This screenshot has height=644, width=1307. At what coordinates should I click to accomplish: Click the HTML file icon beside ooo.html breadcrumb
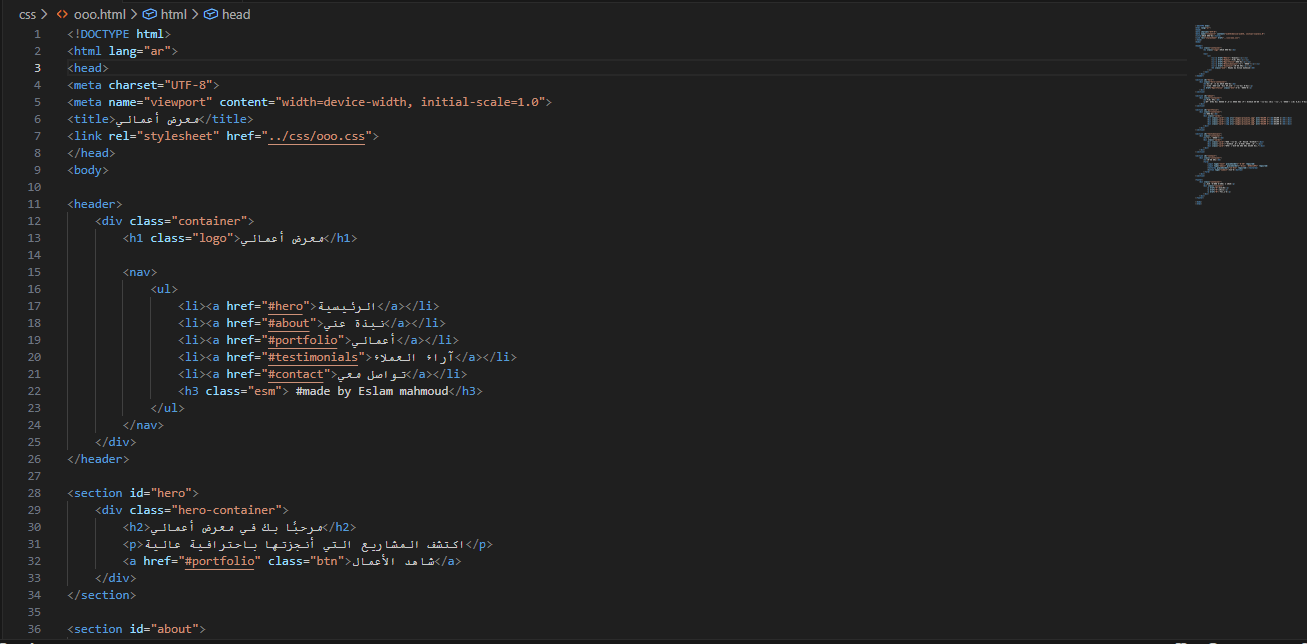pyautogui.click(x=63, y=14)
